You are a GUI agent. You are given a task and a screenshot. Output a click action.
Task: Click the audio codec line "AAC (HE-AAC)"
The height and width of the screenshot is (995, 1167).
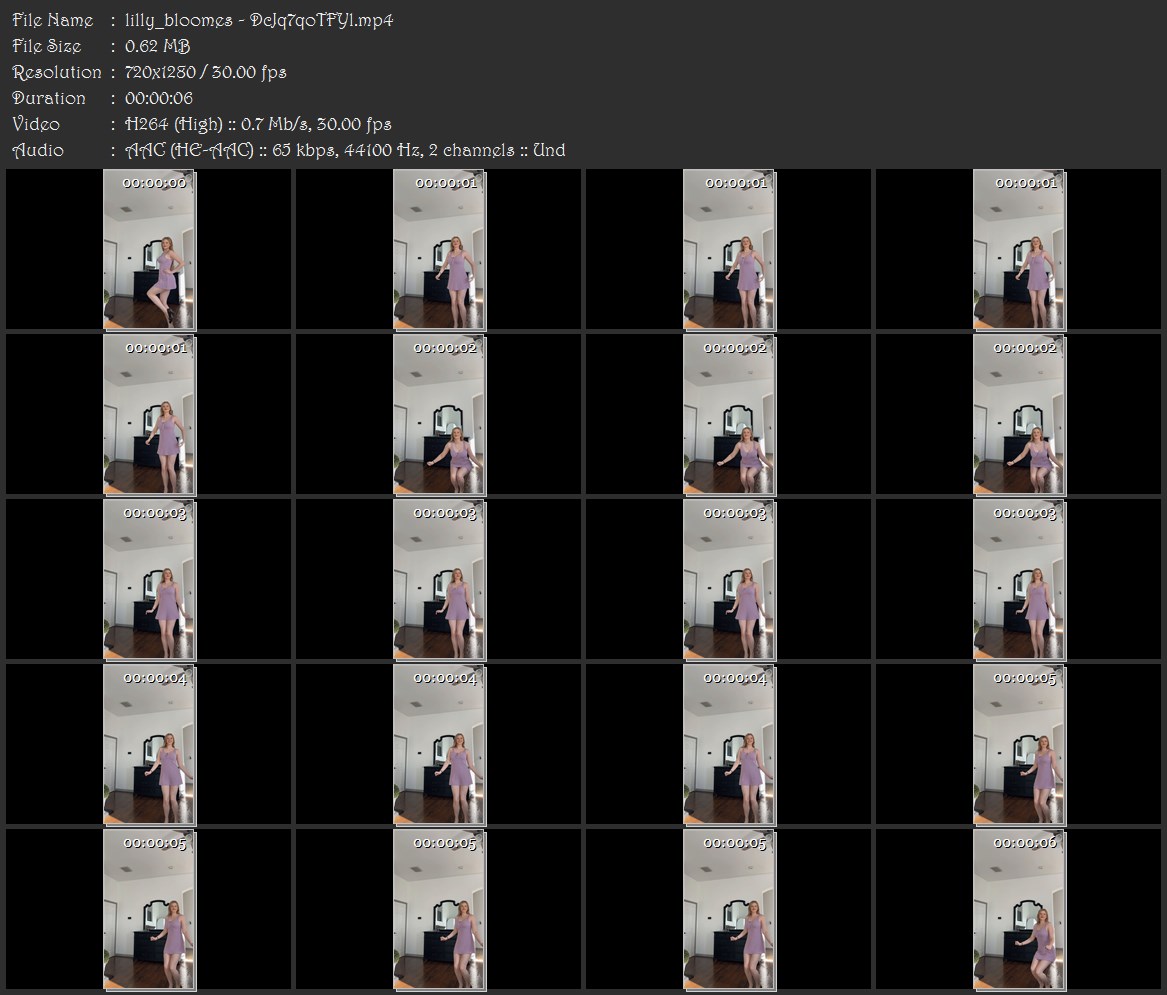(190, 150)
